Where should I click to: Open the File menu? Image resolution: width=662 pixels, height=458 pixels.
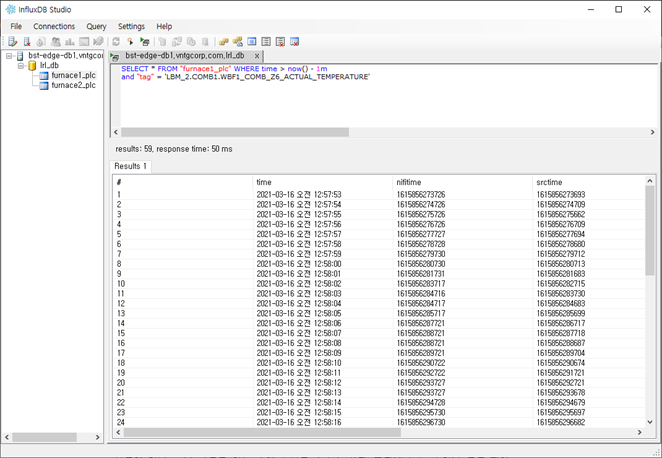coord(16,26)
